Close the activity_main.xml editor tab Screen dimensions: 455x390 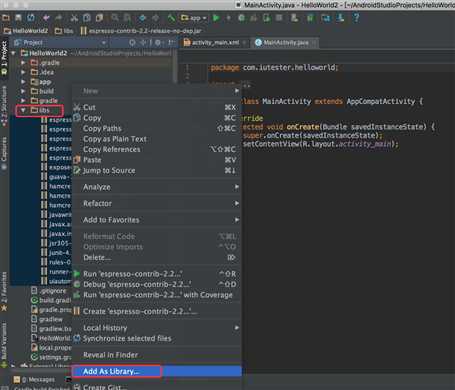(245, 43)
